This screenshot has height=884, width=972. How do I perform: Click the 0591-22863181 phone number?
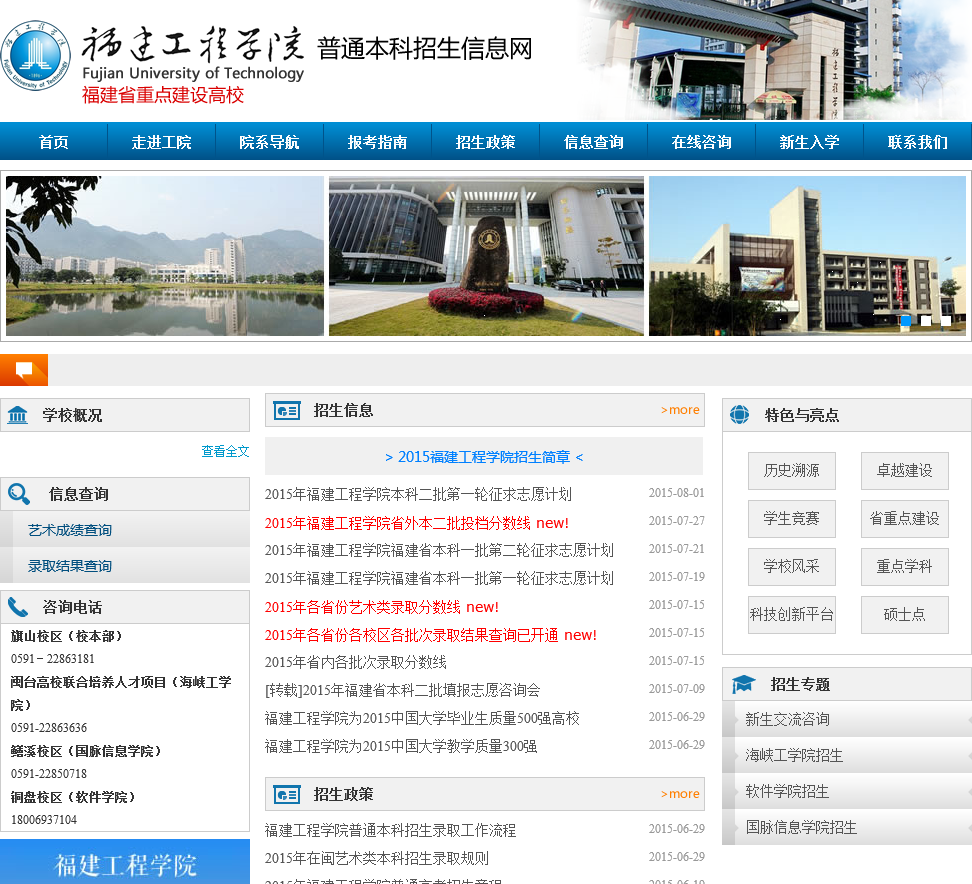click(x=53, y=659)
